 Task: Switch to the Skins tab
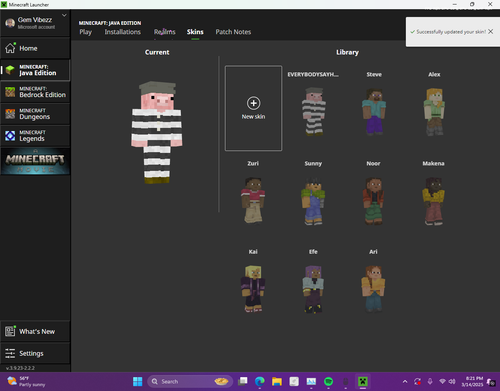tap(195, 32)
